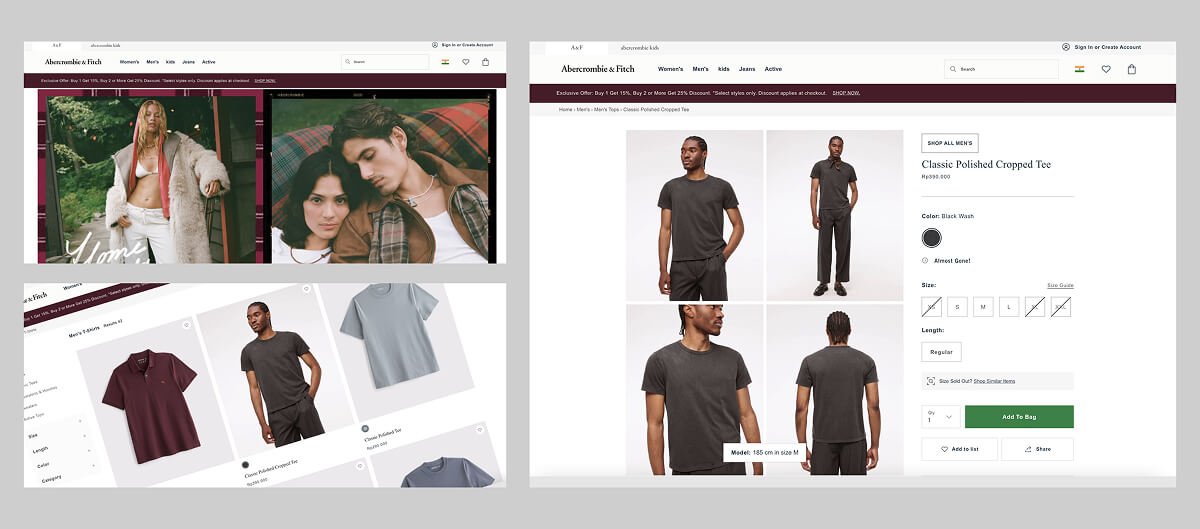
Task: Click the Add to list button
Action: tap(959, 449)
